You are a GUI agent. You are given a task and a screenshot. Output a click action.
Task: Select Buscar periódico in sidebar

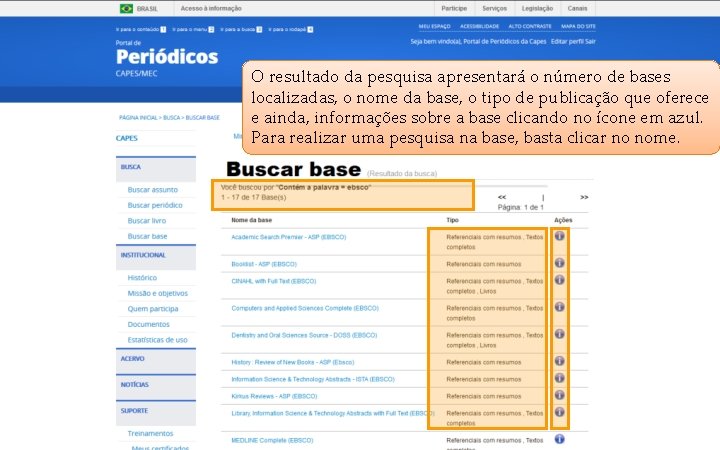155,205
